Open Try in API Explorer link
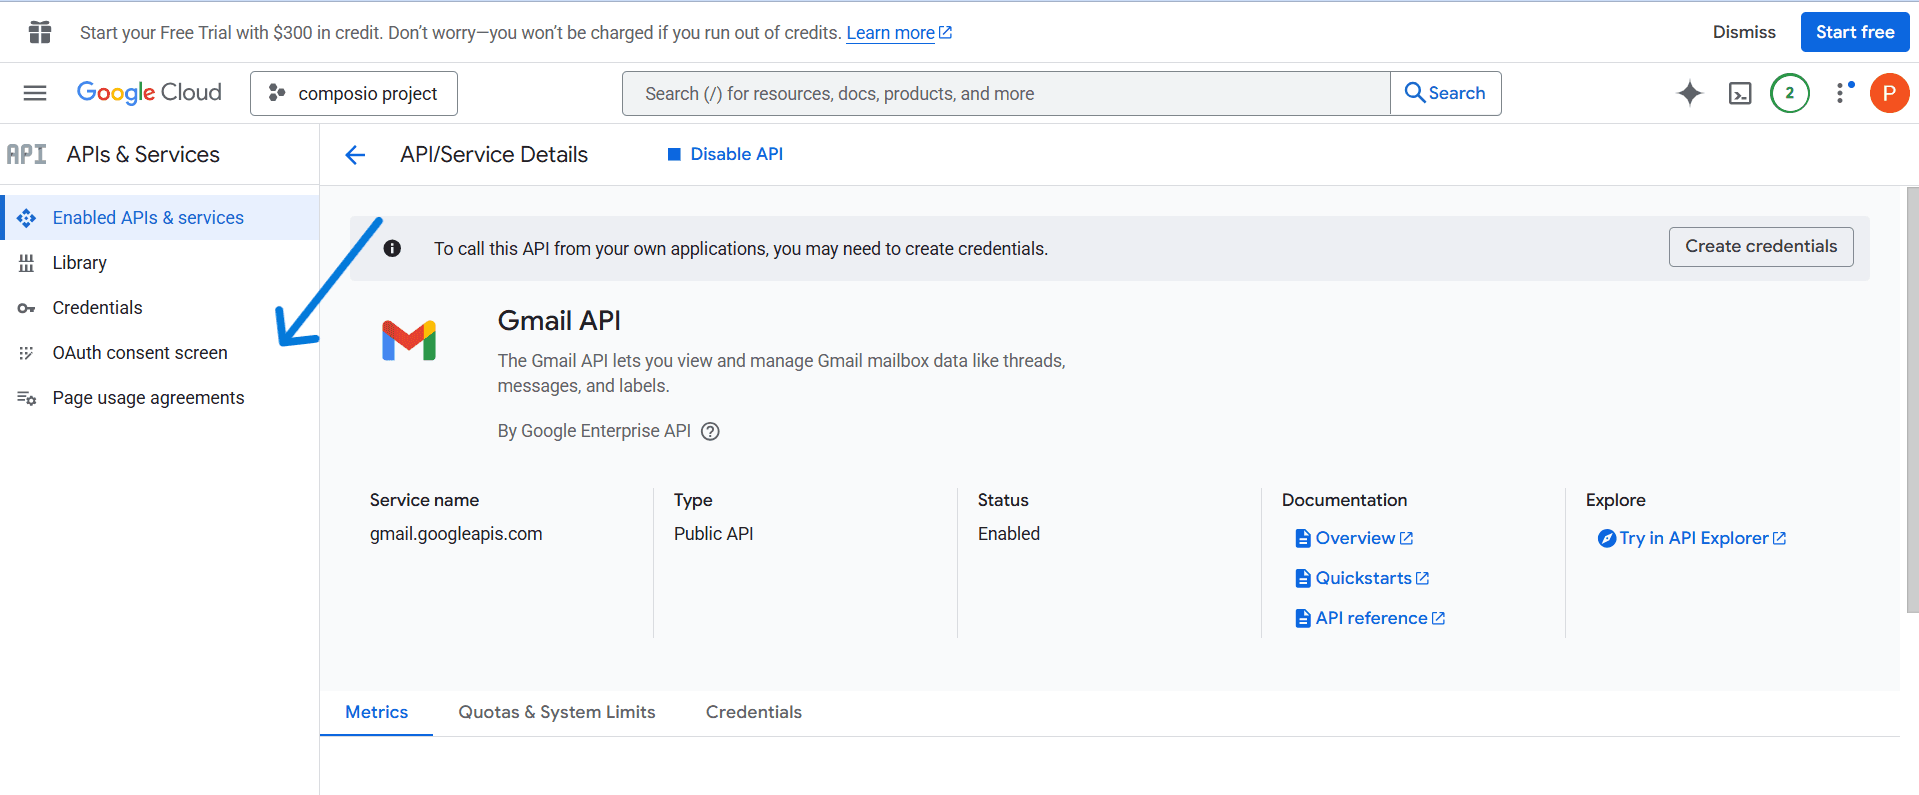Screen dimensions: 1919x795 pos(1692,538)
